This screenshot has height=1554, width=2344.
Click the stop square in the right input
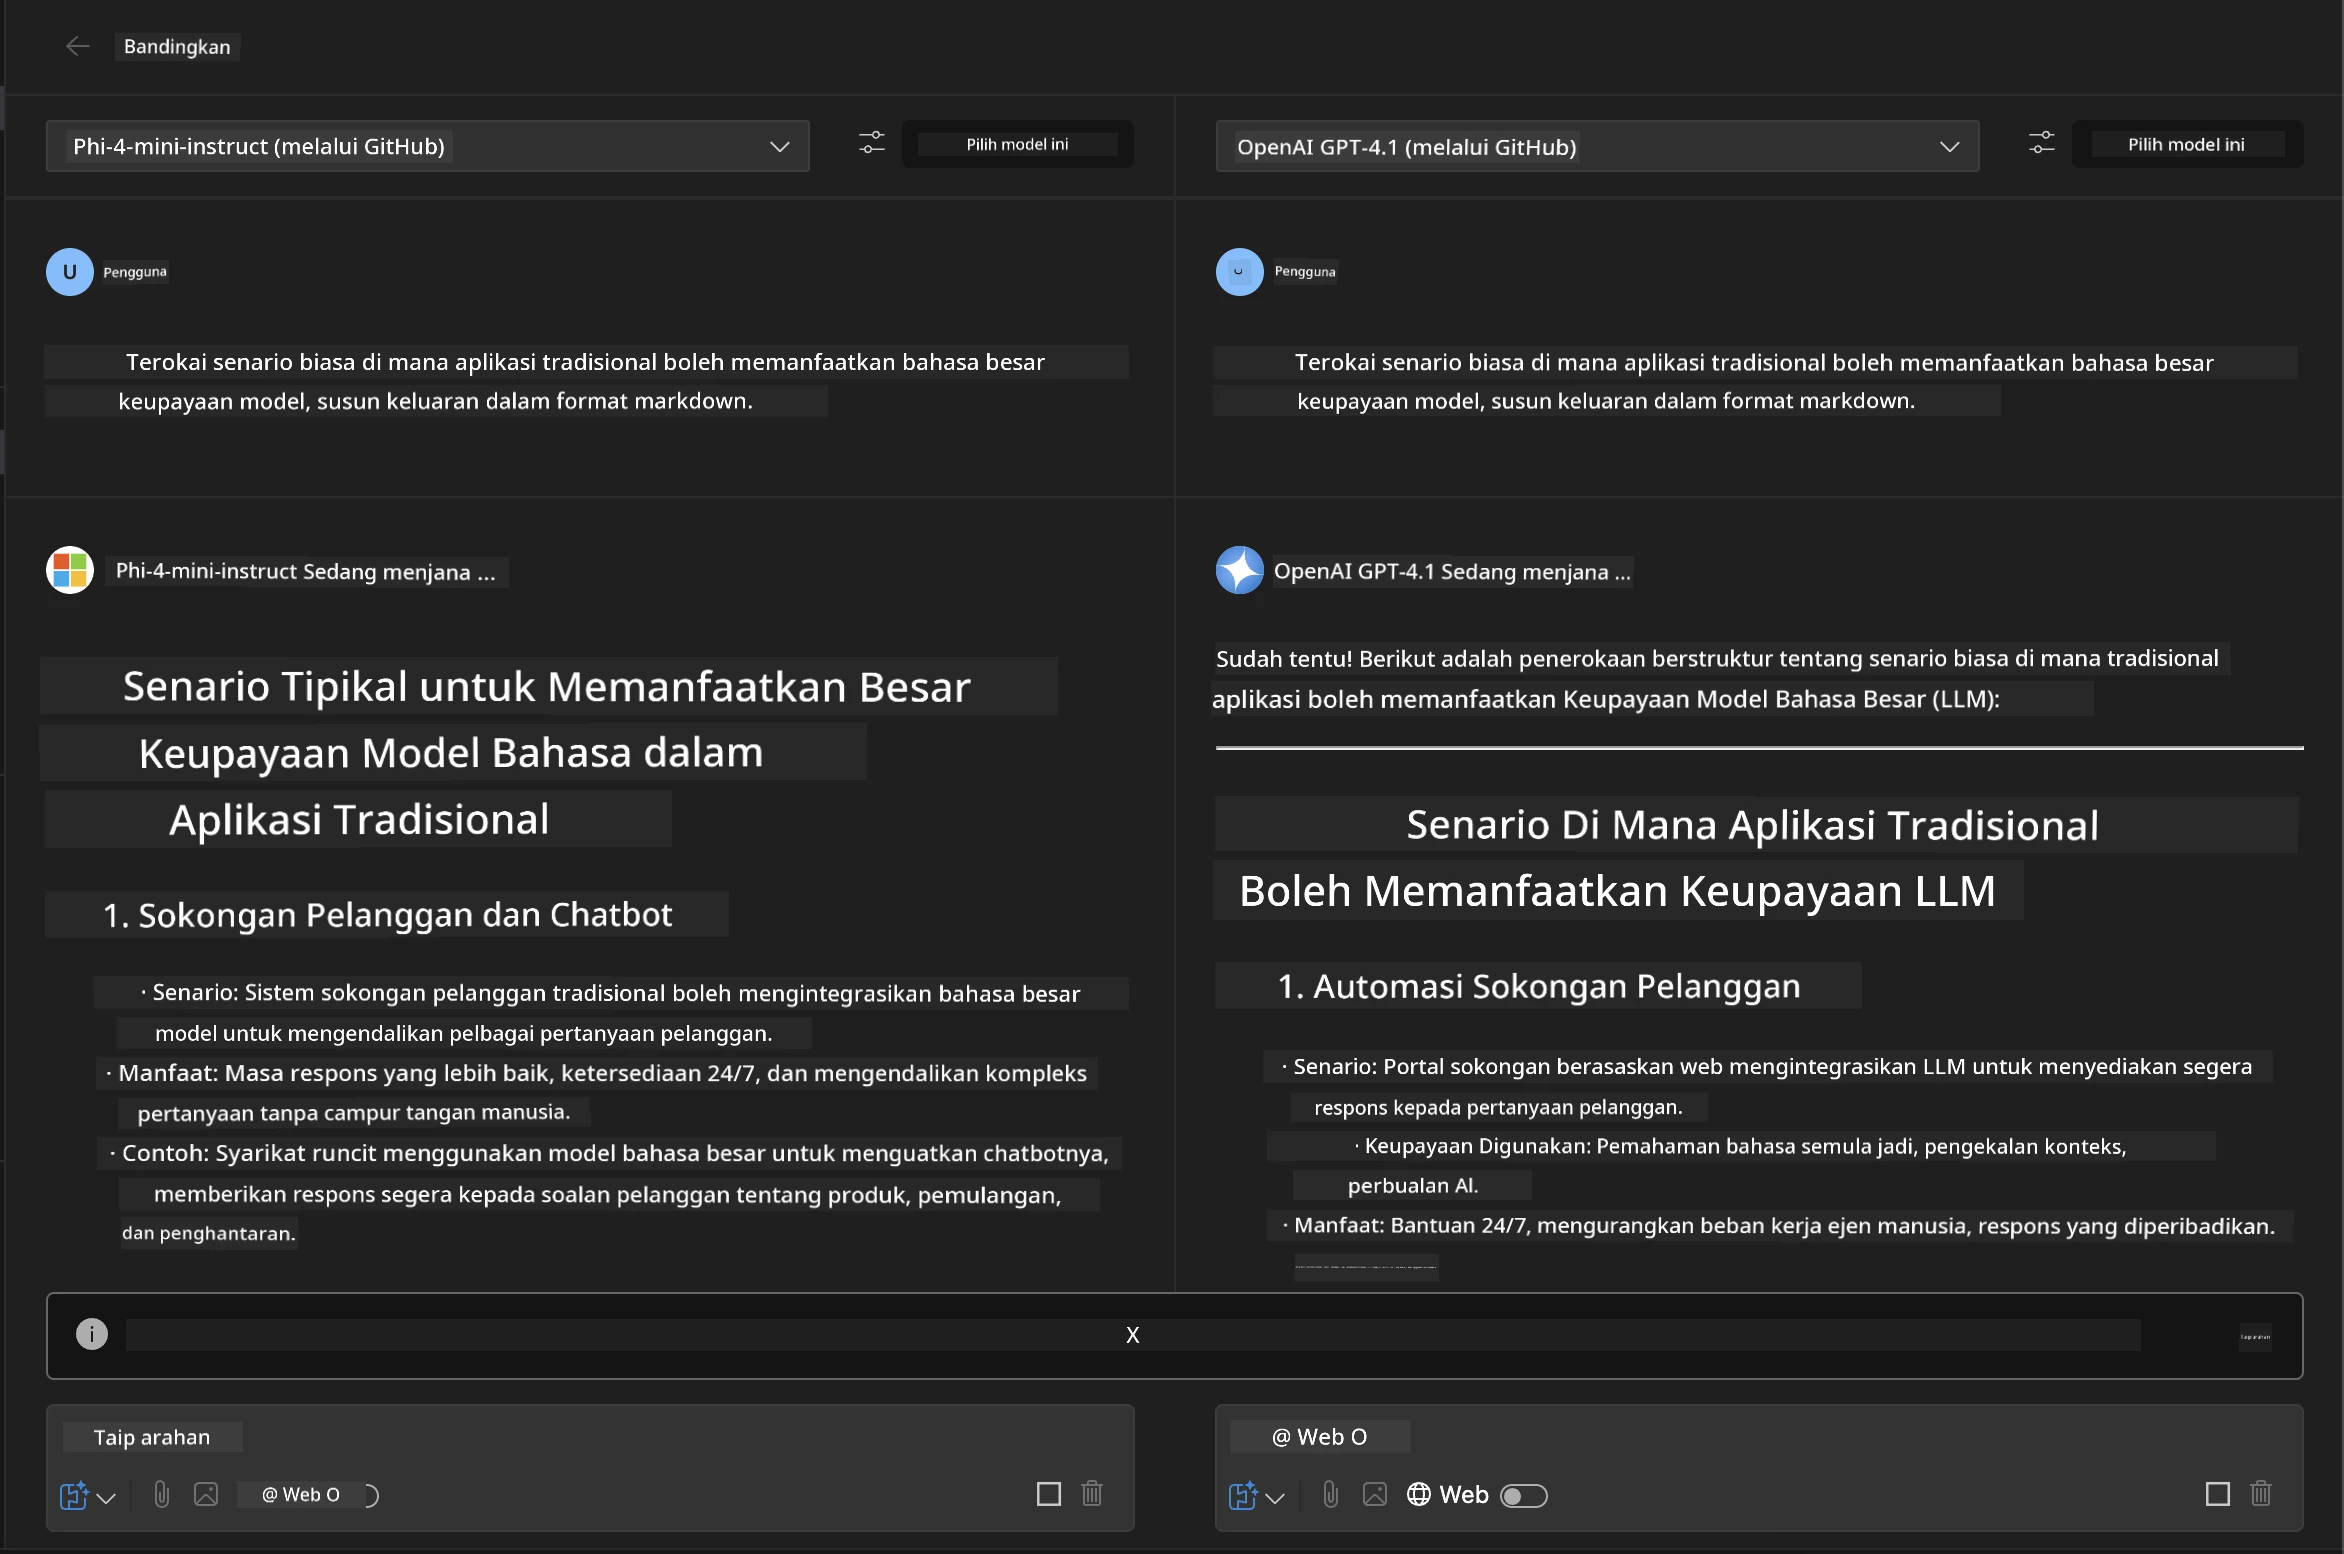(x=2218, y=1494)
